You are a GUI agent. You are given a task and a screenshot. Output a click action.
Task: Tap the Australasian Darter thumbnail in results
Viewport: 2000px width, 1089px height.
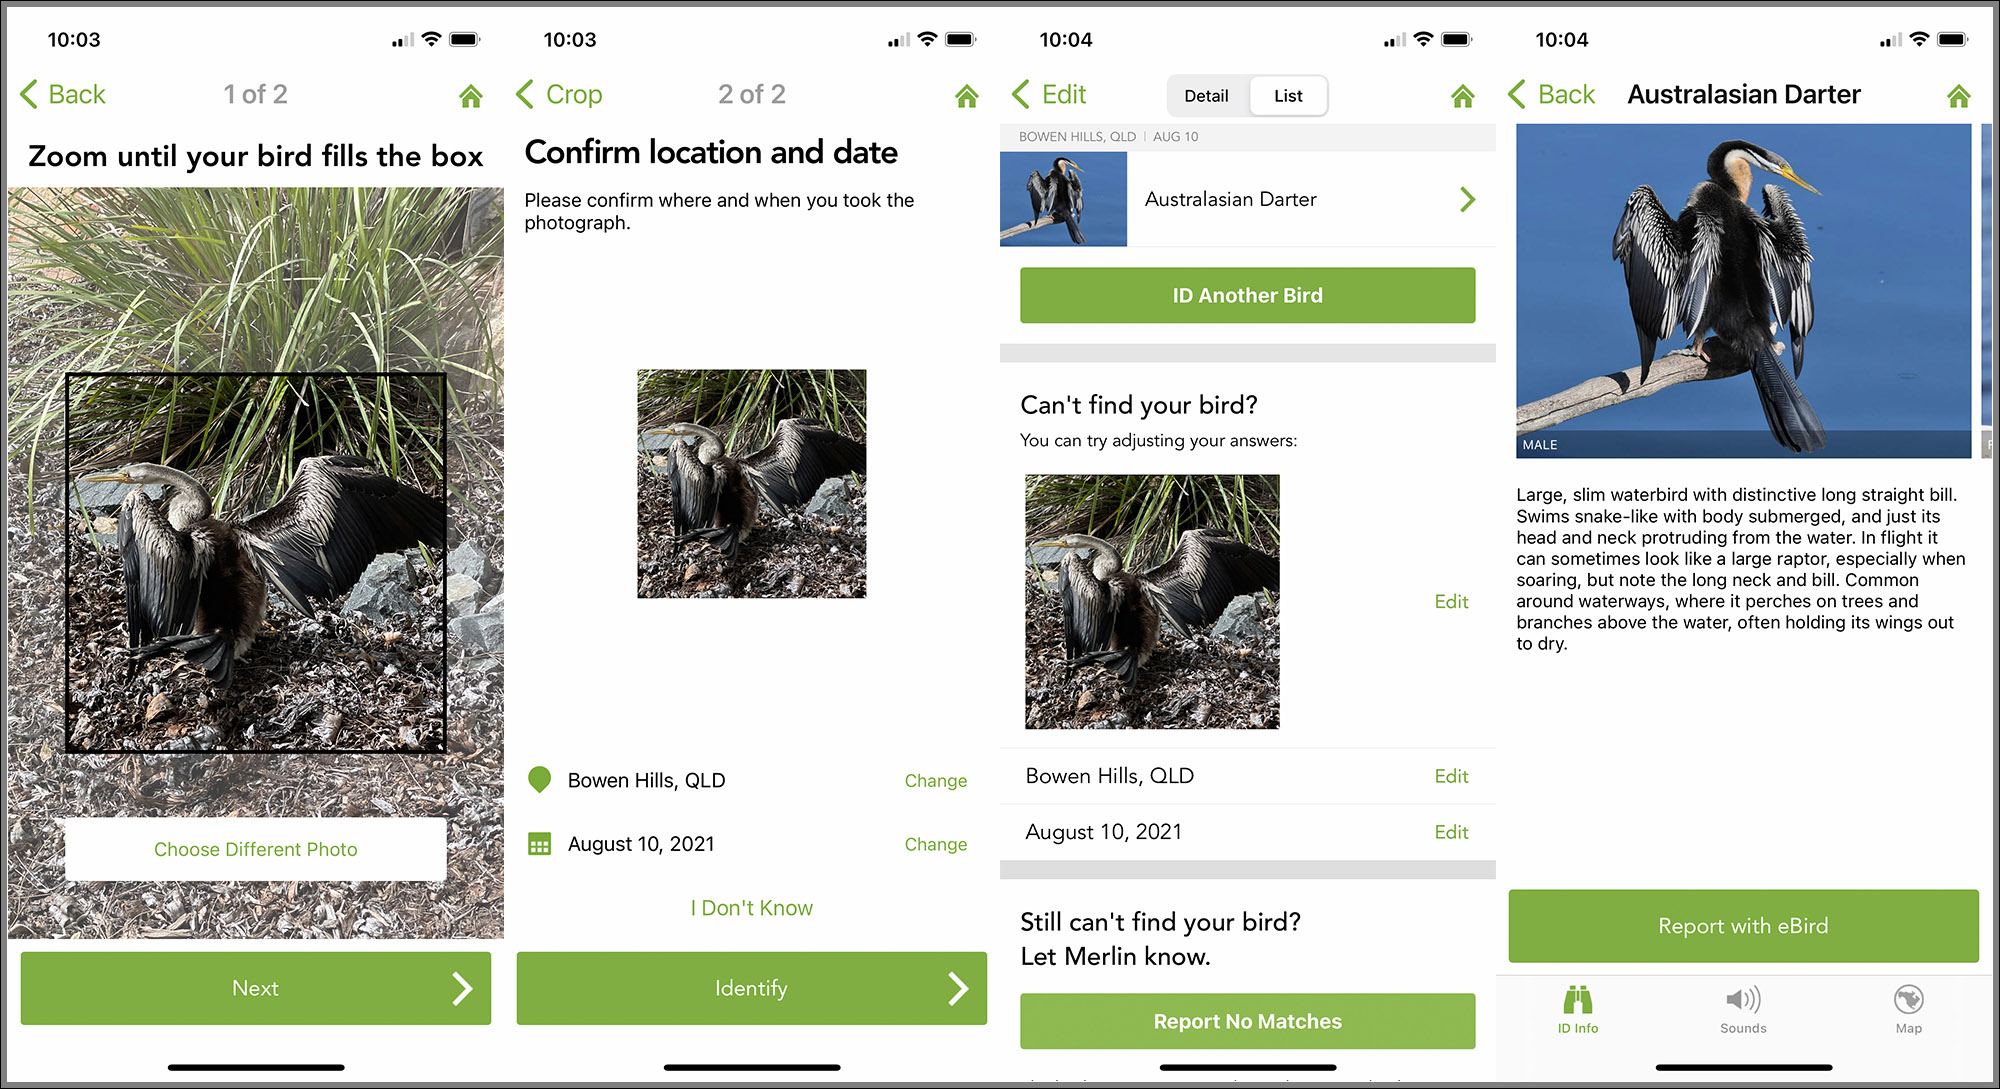point(1062,198)
